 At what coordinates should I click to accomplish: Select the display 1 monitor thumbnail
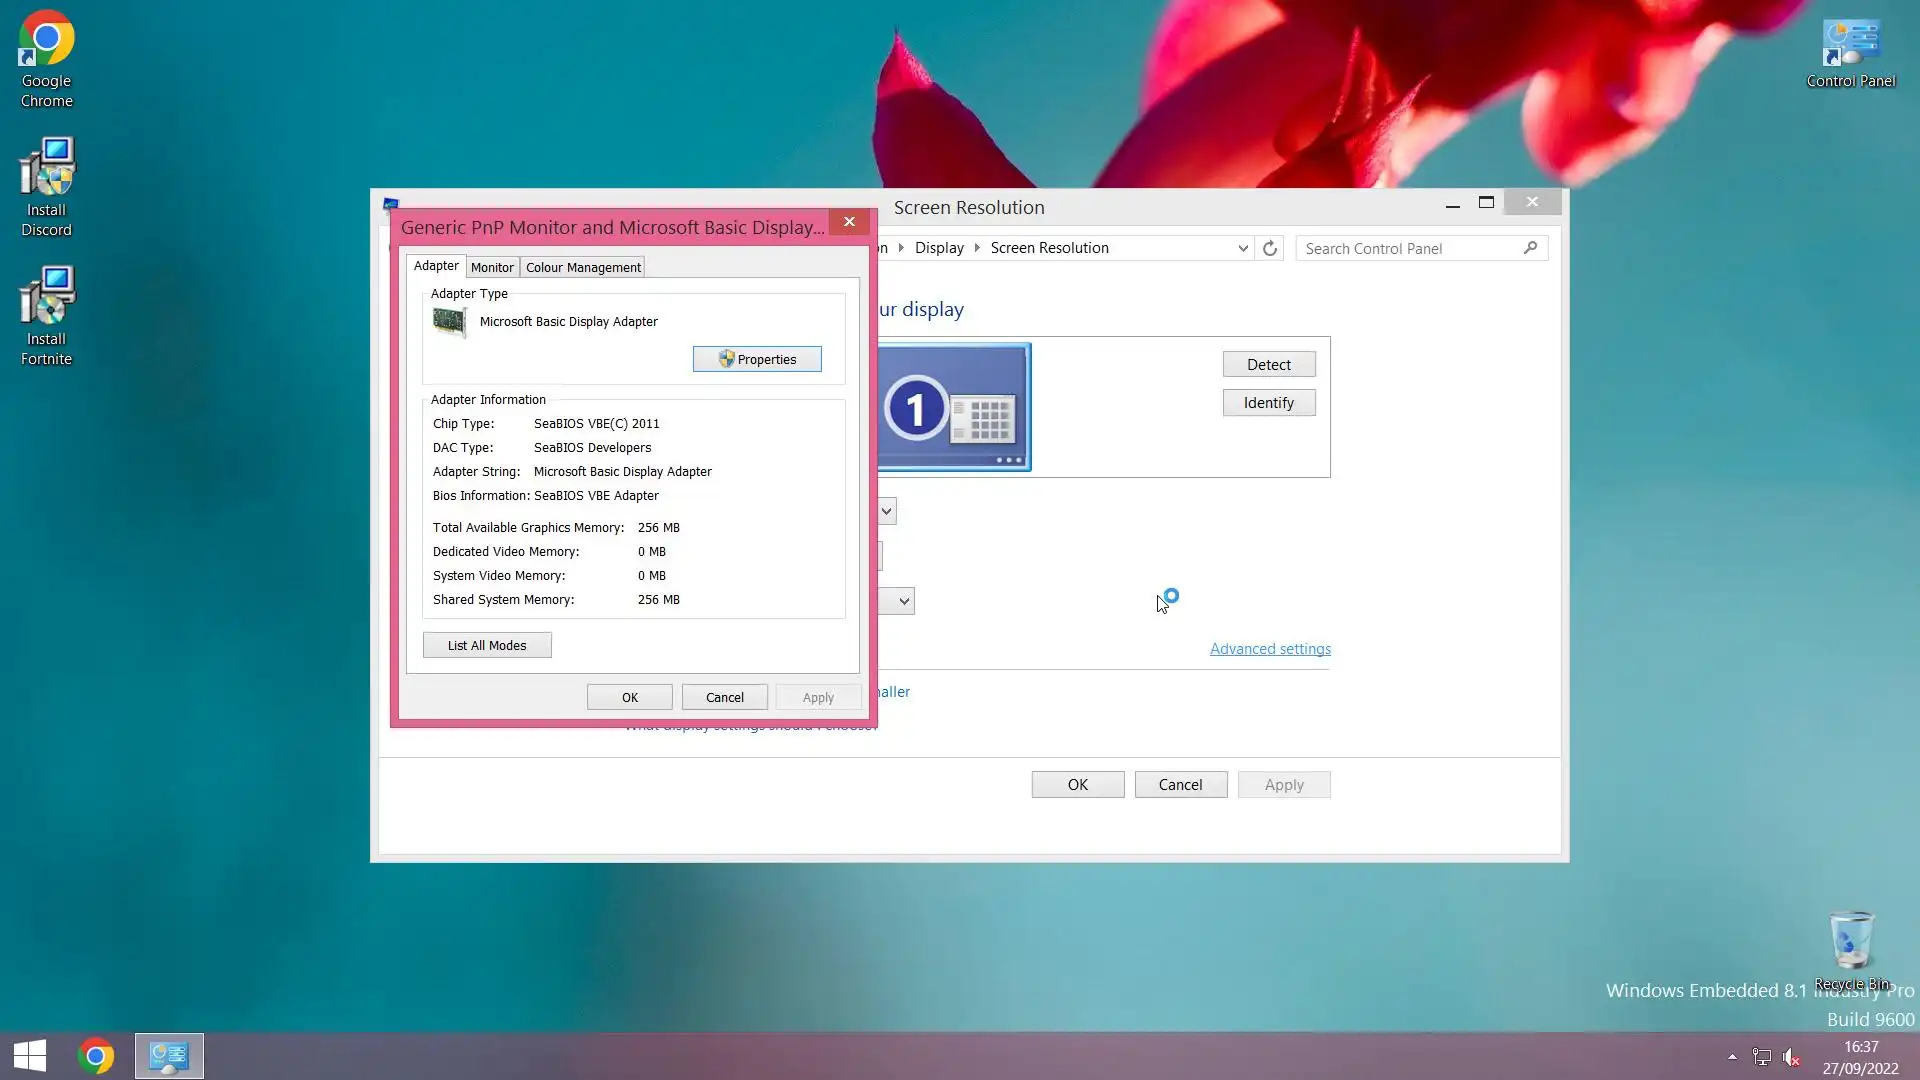953,407
